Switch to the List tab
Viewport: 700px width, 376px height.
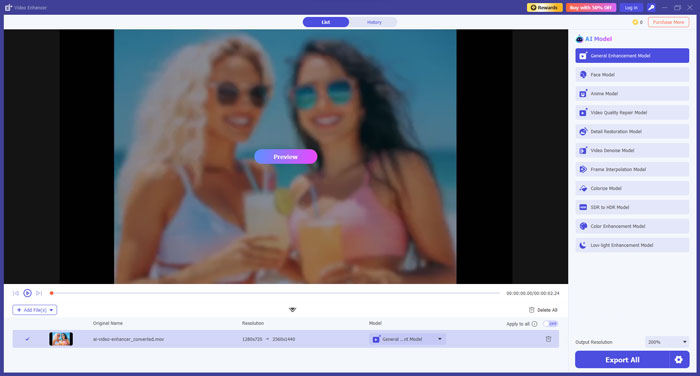click(326, 22)
